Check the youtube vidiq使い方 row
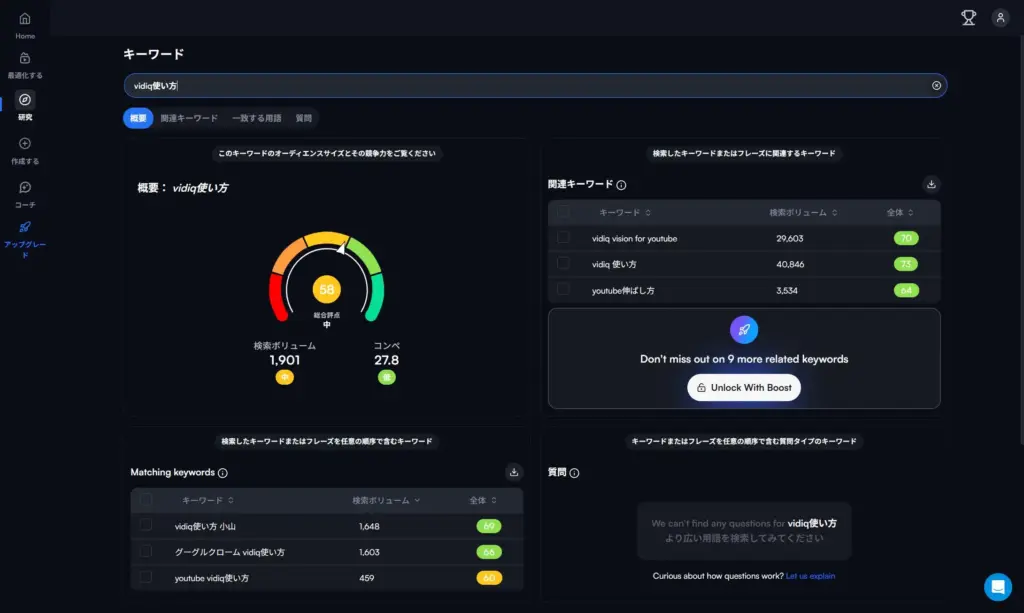This screenshot has width=1024, height=613. [x=146, y=578]
